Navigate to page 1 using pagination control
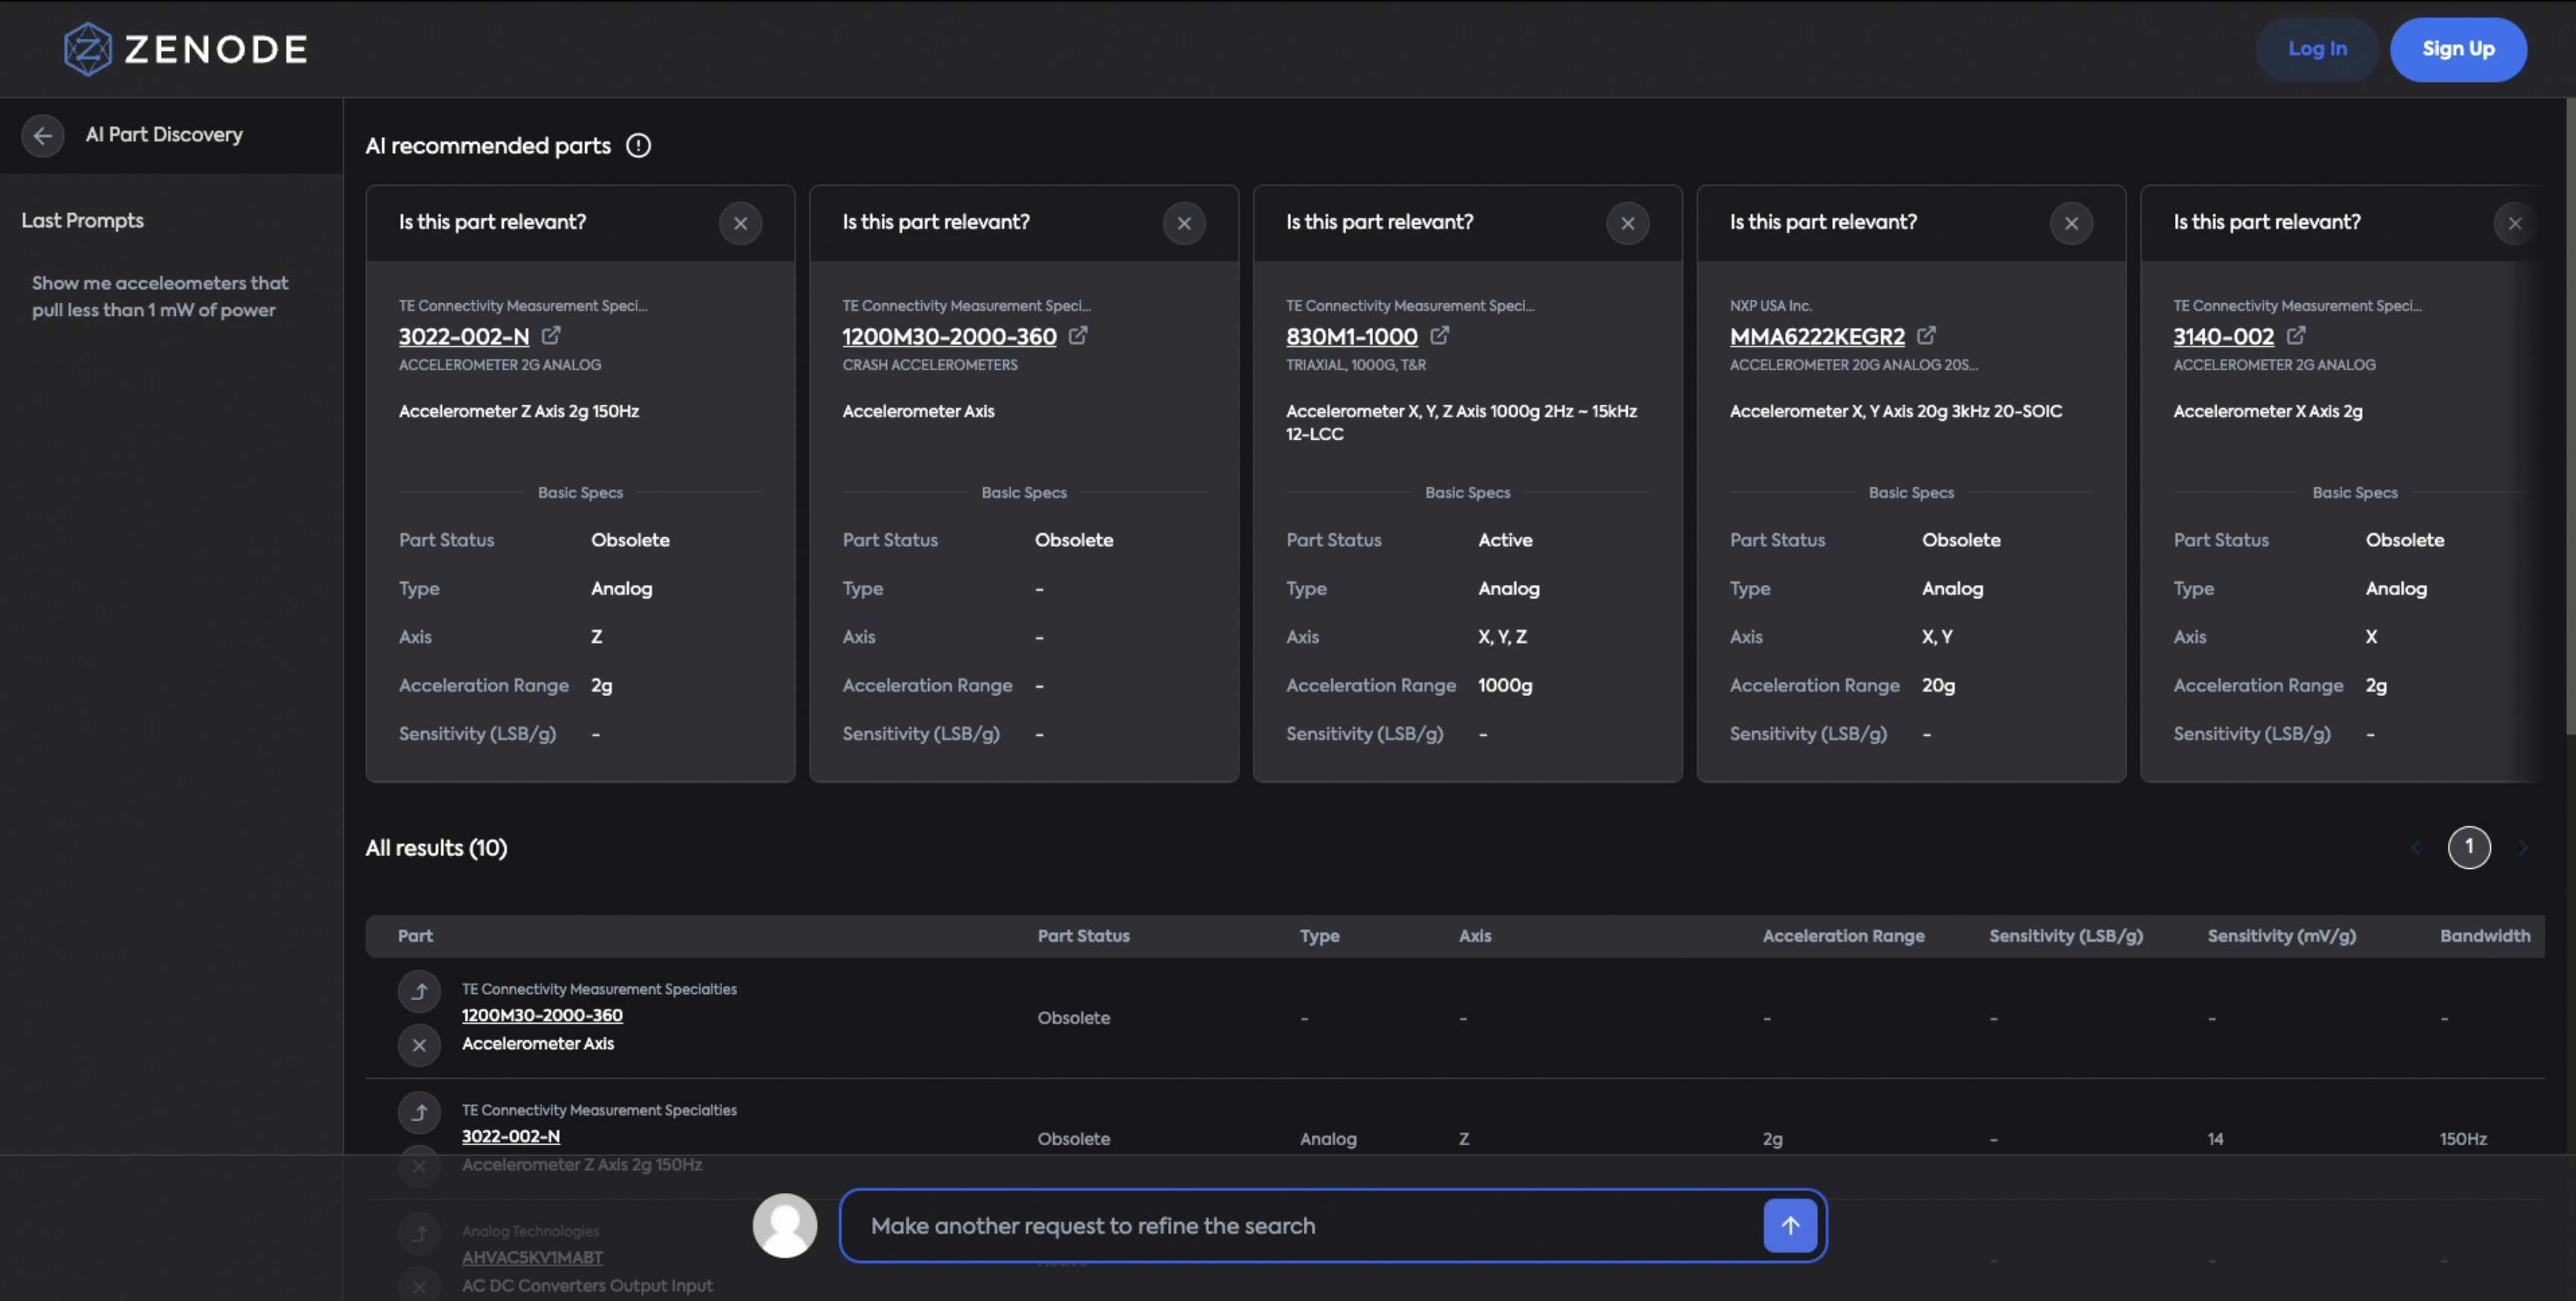The width and height of the screenshot is (2576, 1301). tap(2468, 848)
